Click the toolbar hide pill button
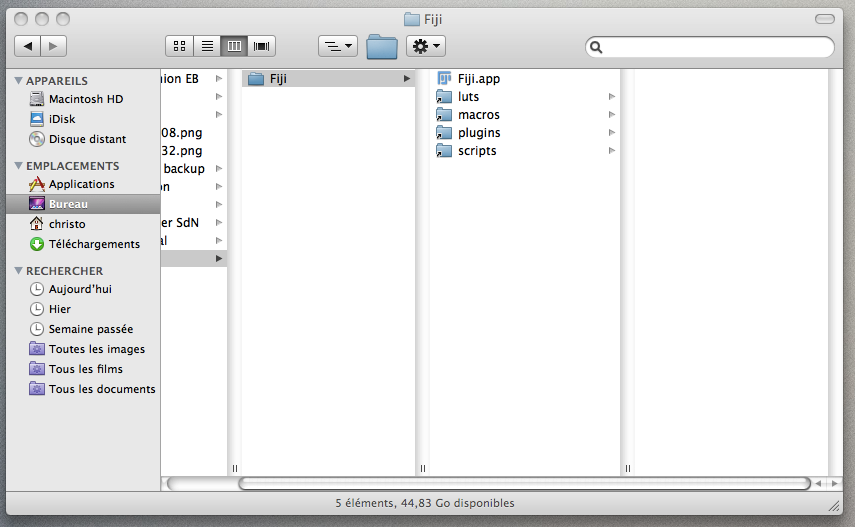This screenshot has width=855, height=527. click(x=824, y=19)
